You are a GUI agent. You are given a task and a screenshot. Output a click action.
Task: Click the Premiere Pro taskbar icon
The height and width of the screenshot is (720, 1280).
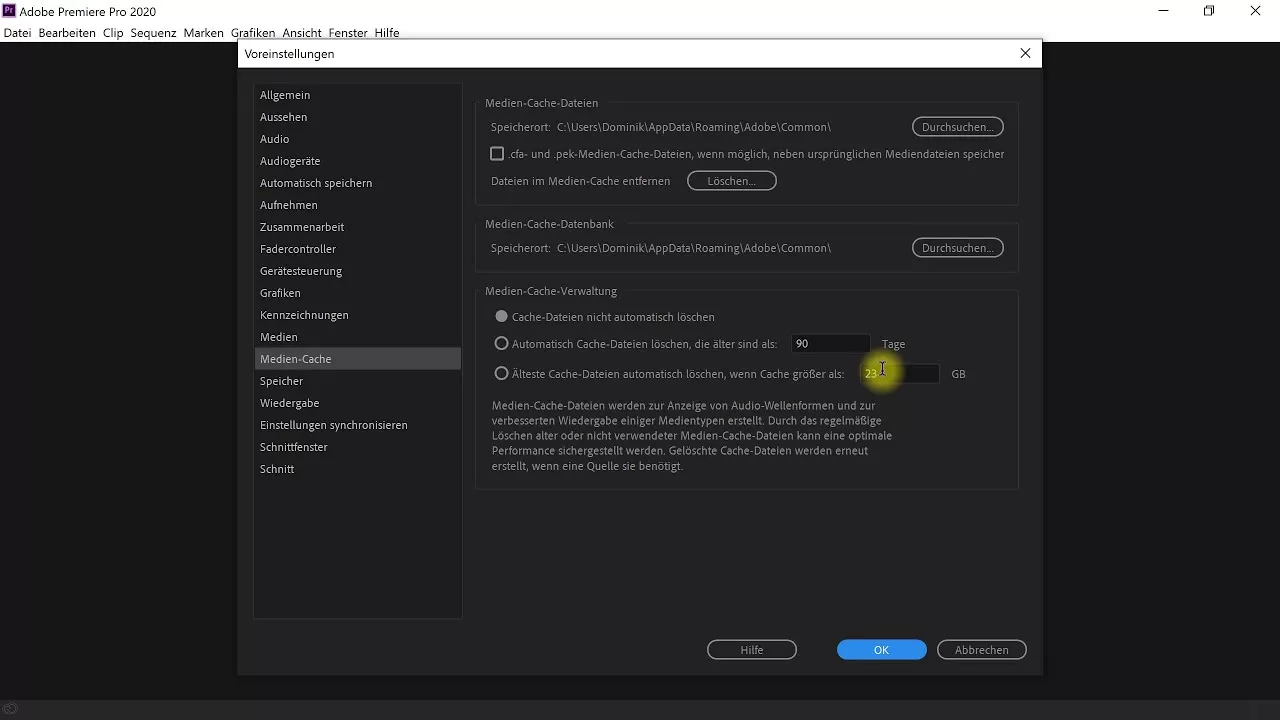(x=9, y=708)
